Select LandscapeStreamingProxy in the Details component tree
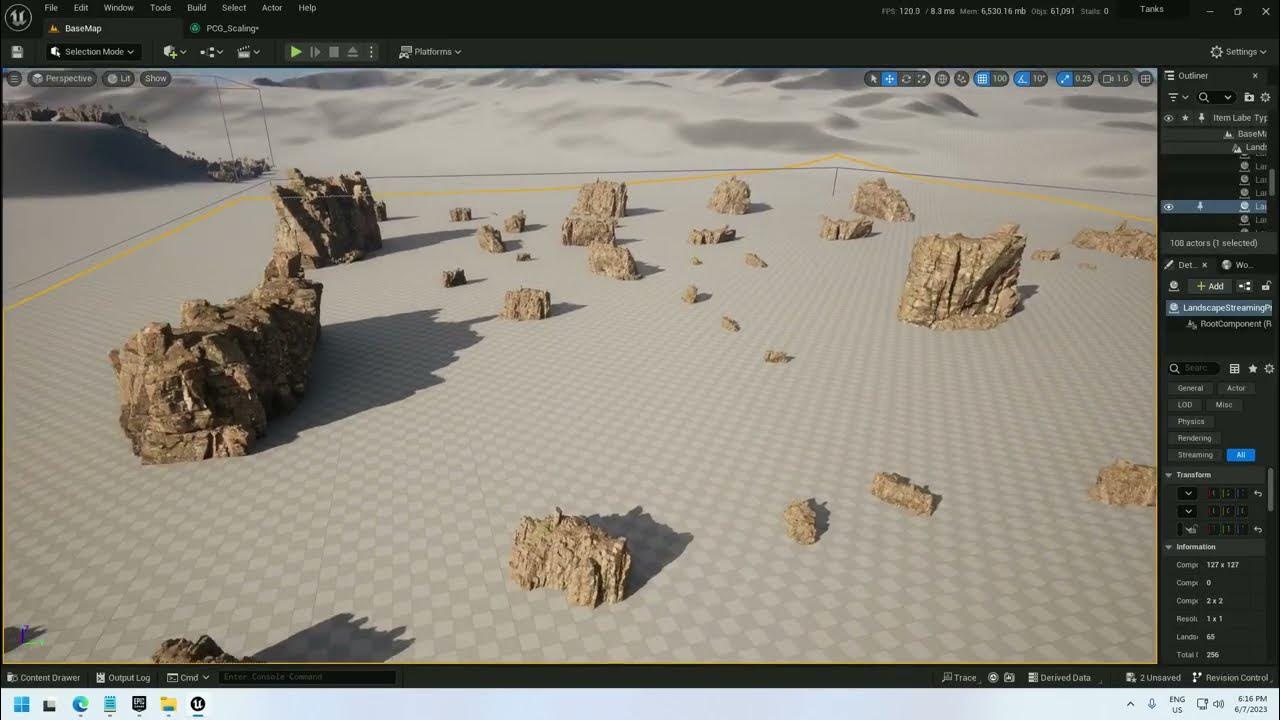This screenshot has width=1280, height=720. click(1220, 308)
